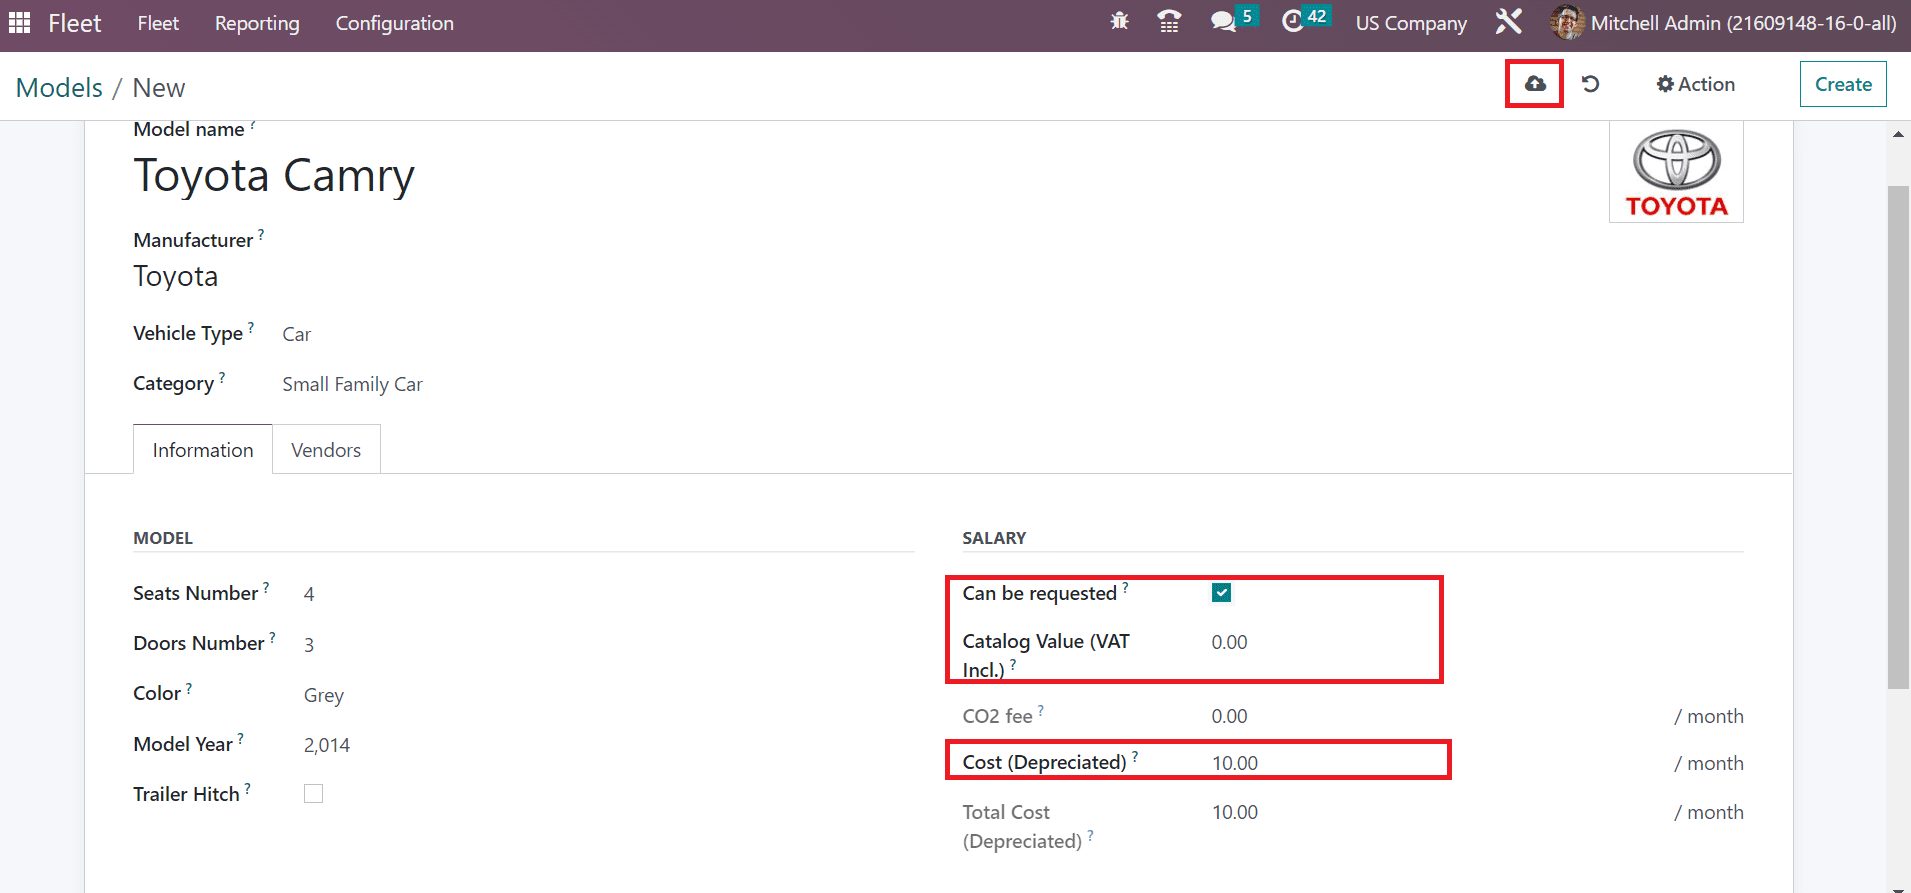The height and width of the screenshot is (893, 1911).
Task: Open the Configuration menu
Action: click(x=394, y=23)
